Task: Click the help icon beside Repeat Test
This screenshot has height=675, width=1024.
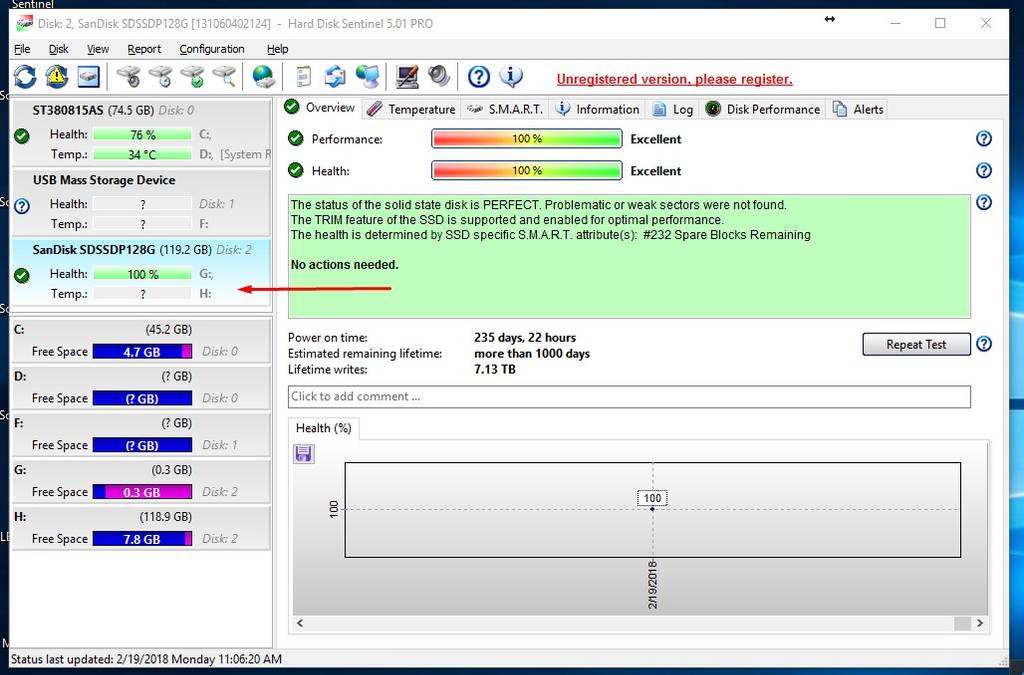Action: (984, 344)
